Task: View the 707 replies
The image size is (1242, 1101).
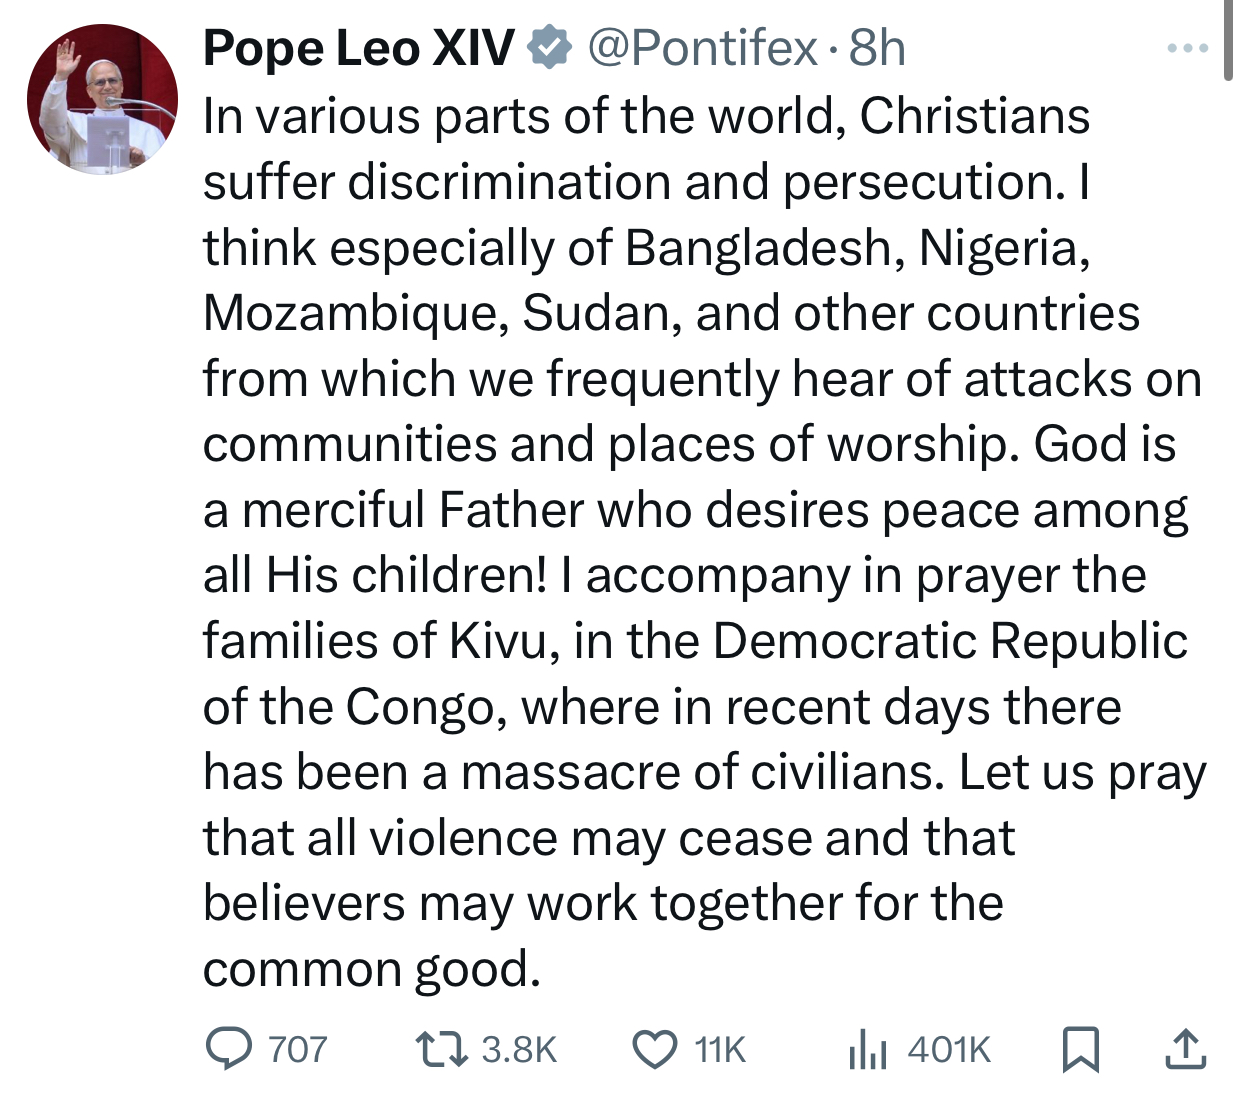Action: 296,1049
